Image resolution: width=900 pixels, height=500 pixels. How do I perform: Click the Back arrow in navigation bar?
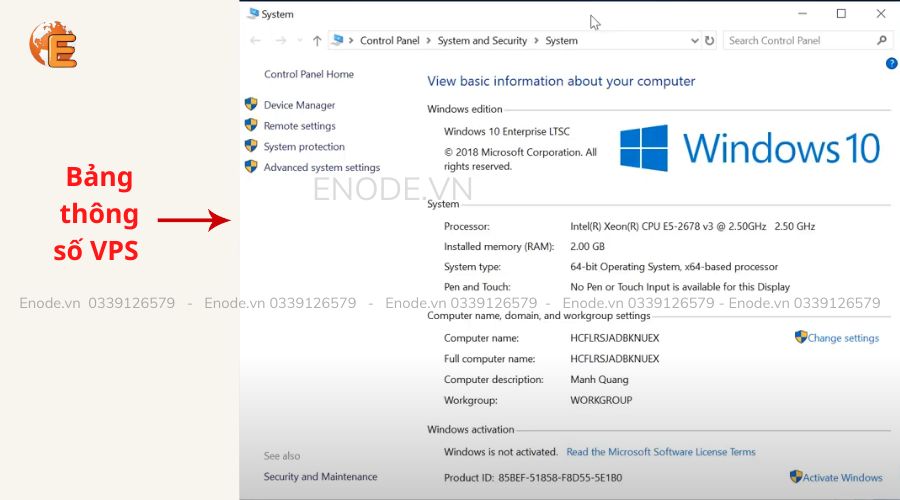pos(255,41)
